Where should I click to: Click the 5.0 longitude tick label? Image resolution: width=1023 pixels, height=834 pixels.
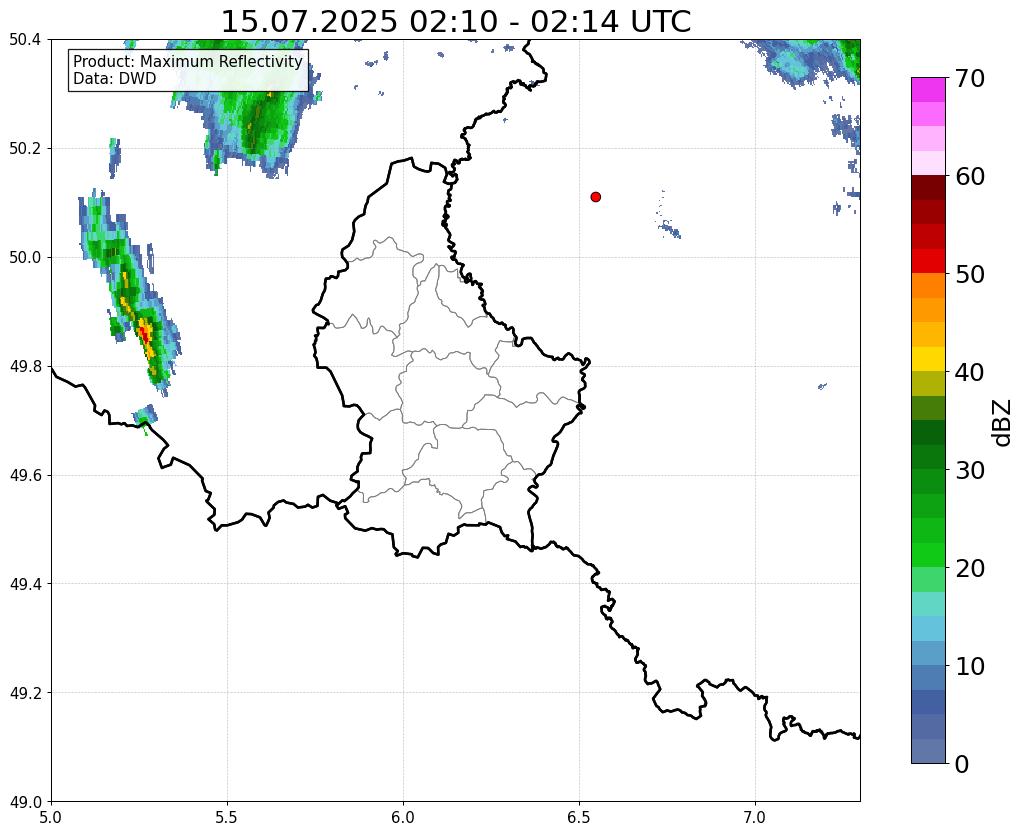(x=51, y=817)
